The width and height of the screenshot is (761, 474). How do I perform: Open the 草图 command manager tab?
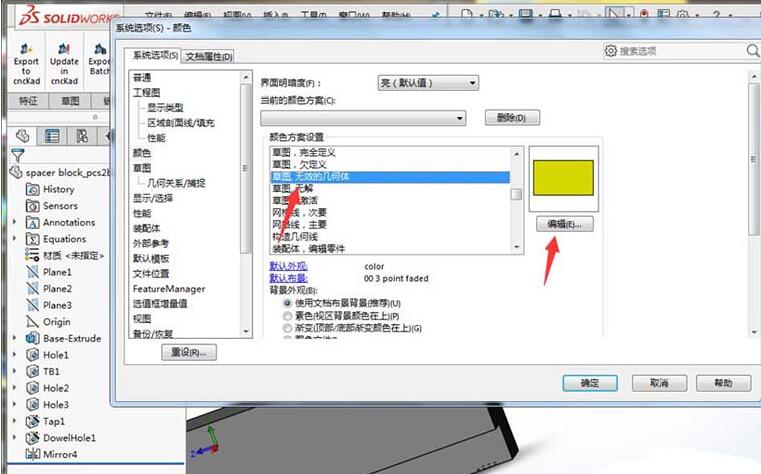(x=70, y=101)
